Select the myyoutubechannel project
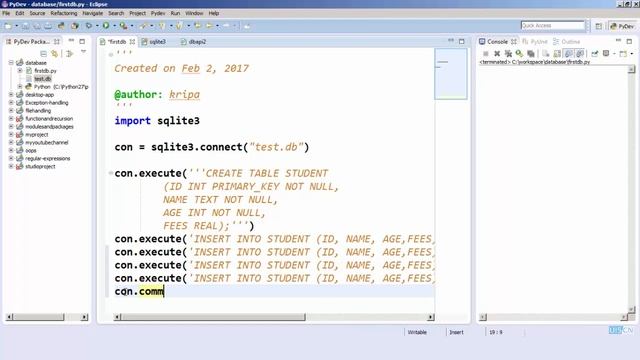The width and height of the screenshot is (640, 360). point(47,142)
